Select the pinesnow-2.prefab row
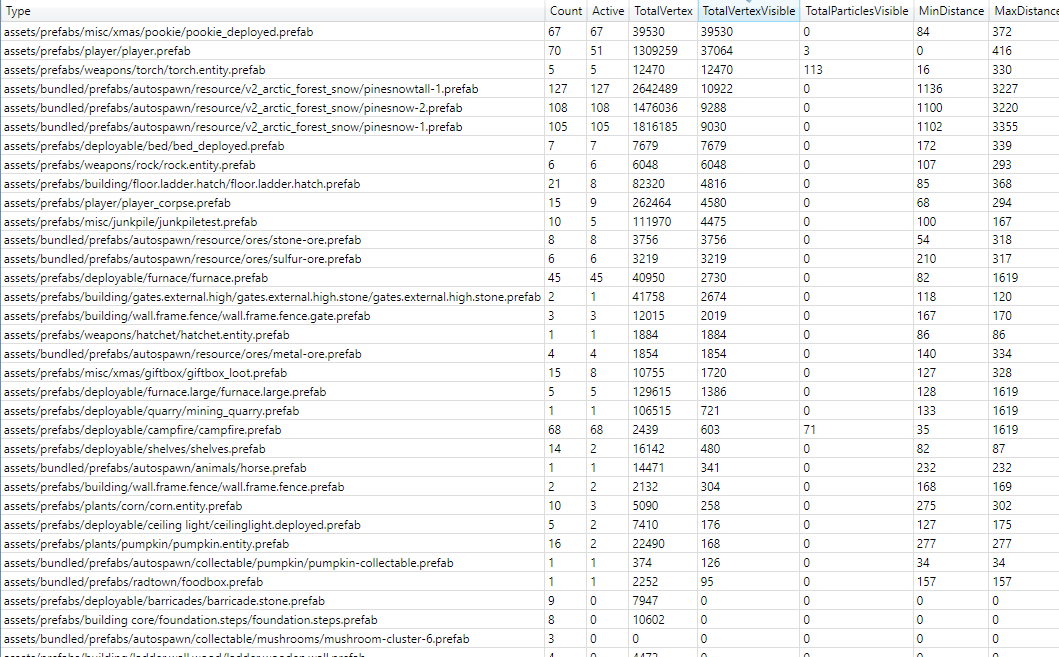The height and width of the screenshot is (657, 1059). click(530, 107)
